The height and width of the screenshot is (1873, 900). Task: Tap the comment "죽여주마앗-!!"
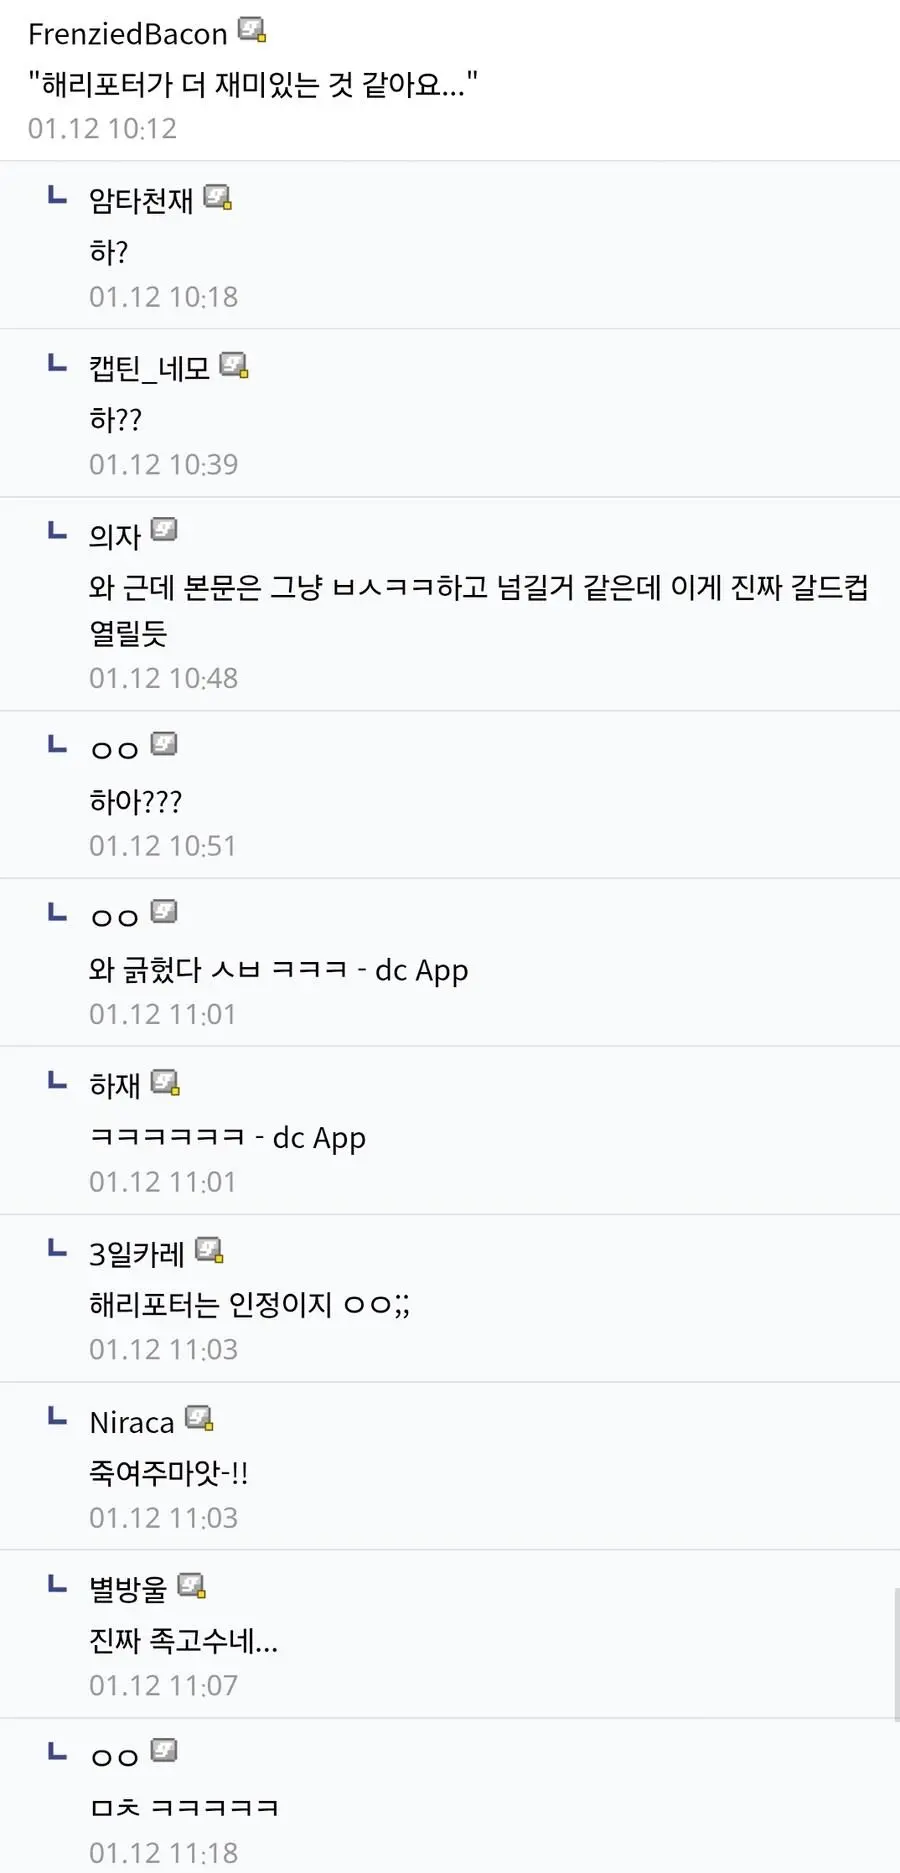click(x=169, y=1472)
